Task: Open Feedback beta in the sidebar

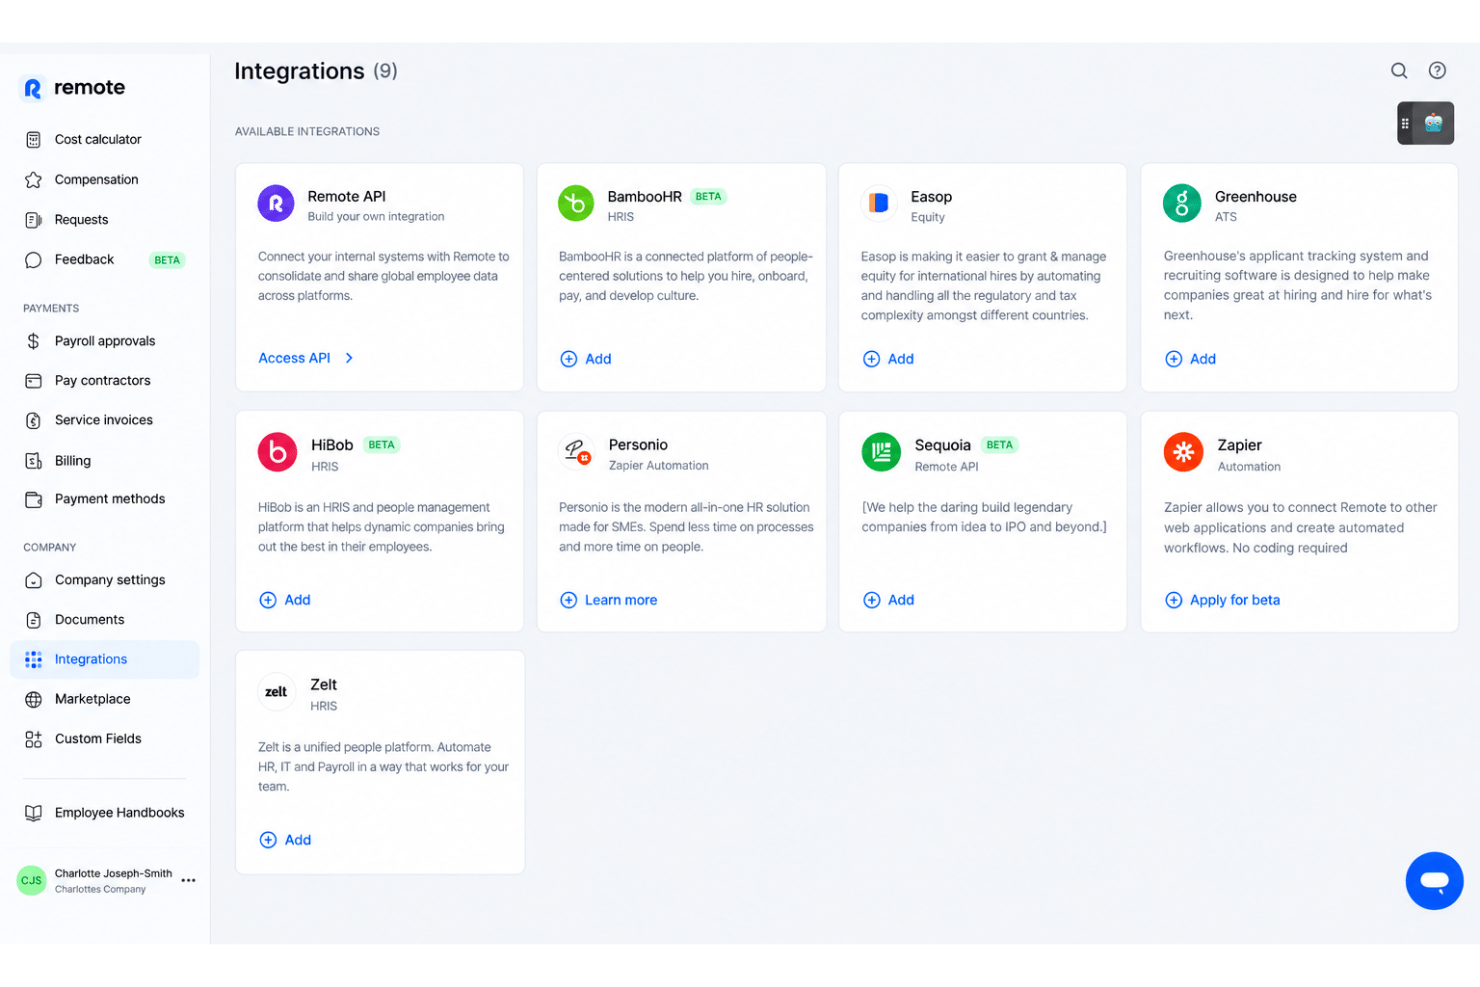Action: [105, 260]
